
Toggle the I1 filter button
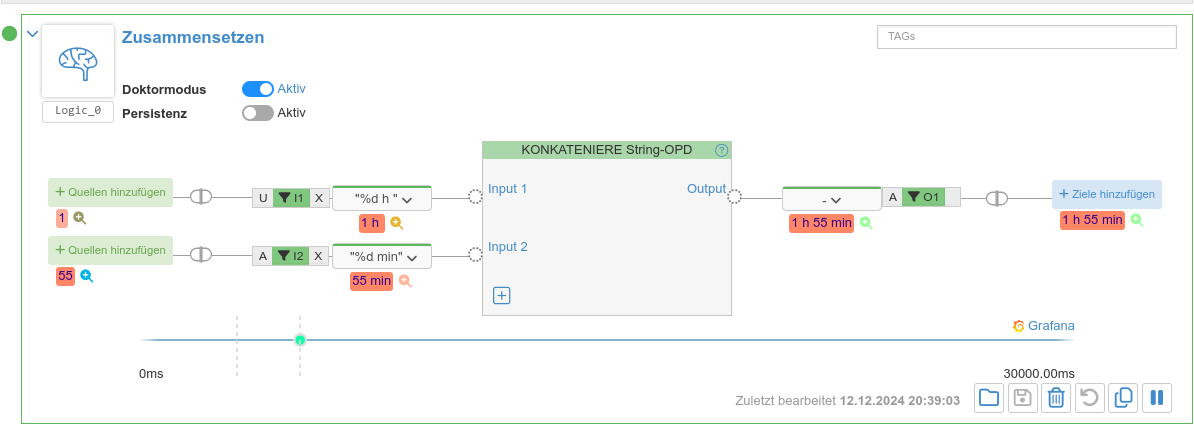click(x=291, y=198)
